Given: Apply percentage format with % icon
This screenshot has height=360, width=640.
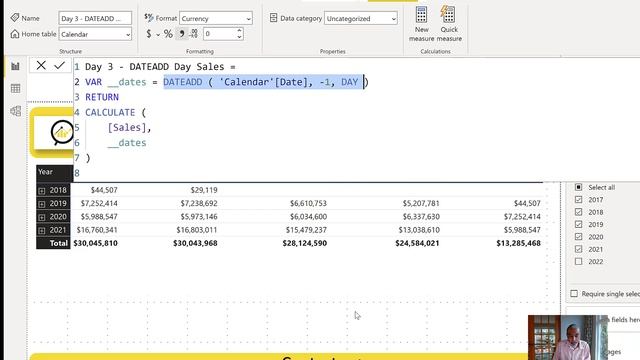Looking at the screenshot, I should point(168,34).
